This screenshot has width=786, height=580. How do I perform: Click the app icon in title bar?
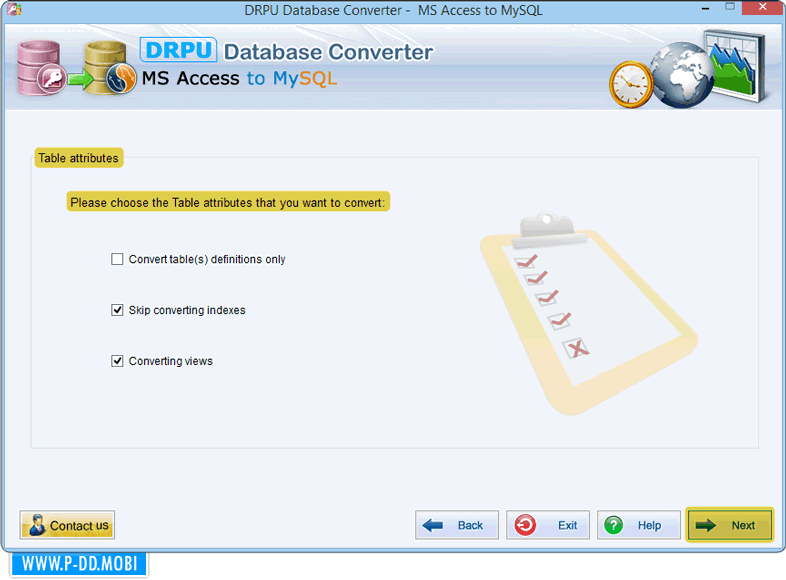pos(14,9)
